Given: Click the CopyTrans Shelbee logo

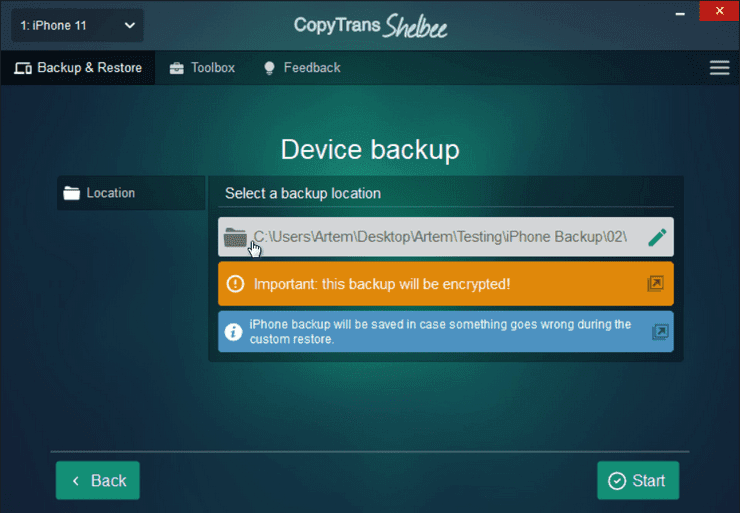Looking at the screenshot, I should 370,25.
